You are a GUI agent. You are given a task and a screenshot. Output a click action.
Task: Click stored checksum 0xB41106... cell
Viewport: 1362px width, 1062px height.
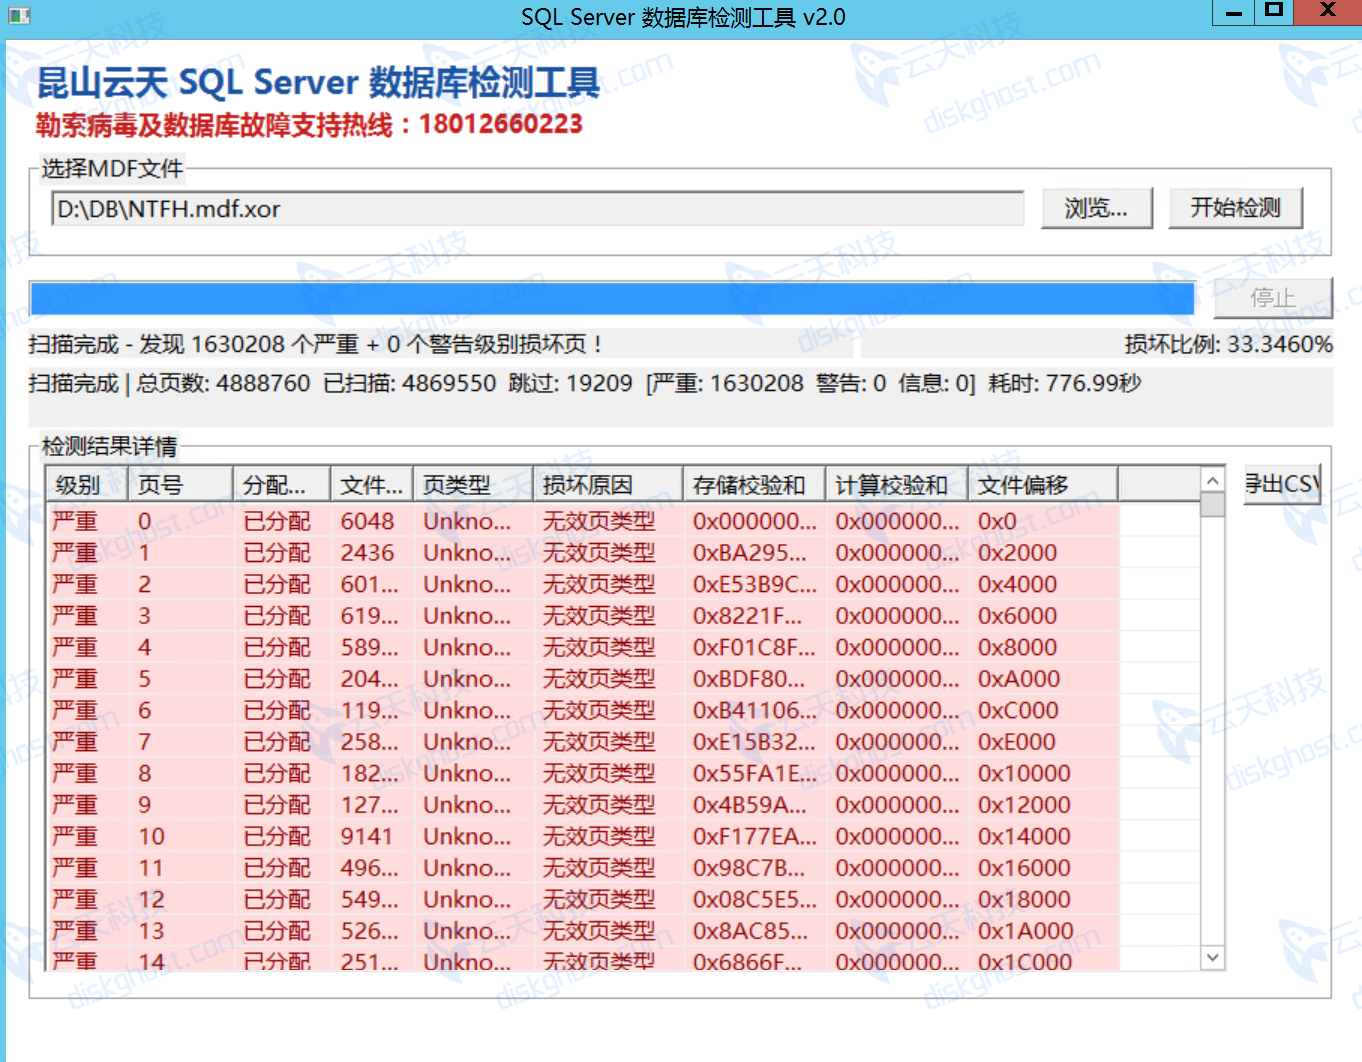754,710
